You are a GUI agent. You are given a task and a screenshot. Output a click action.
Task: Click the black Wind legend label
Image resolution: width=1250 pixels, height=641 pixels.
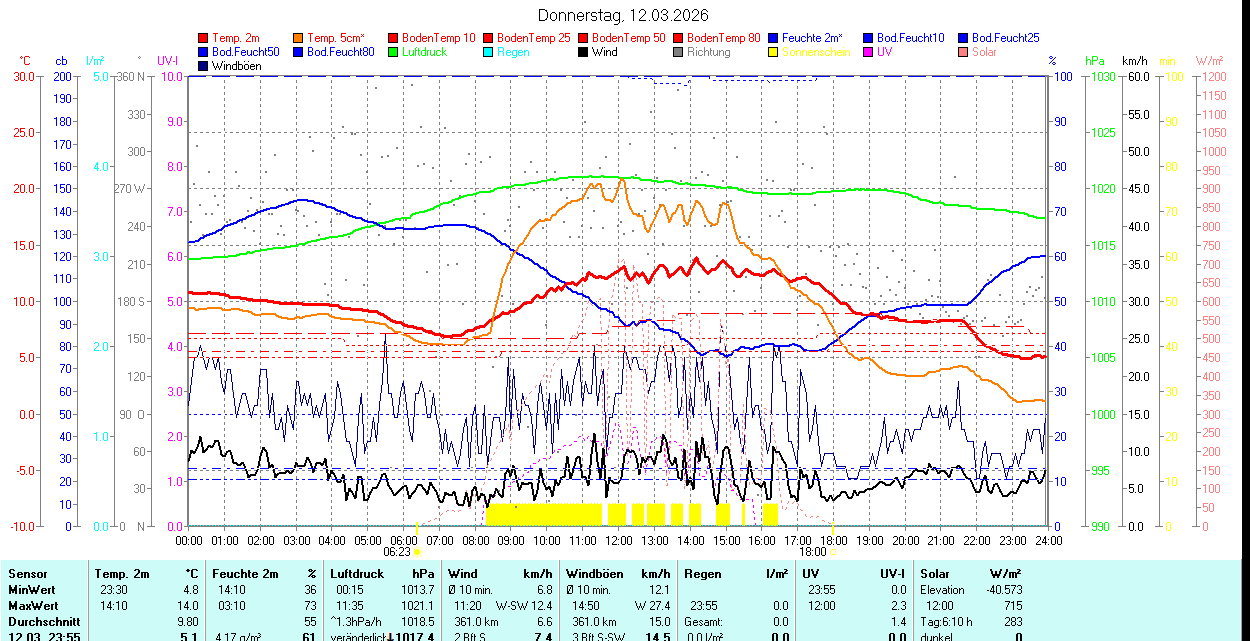tap(605, 52)
